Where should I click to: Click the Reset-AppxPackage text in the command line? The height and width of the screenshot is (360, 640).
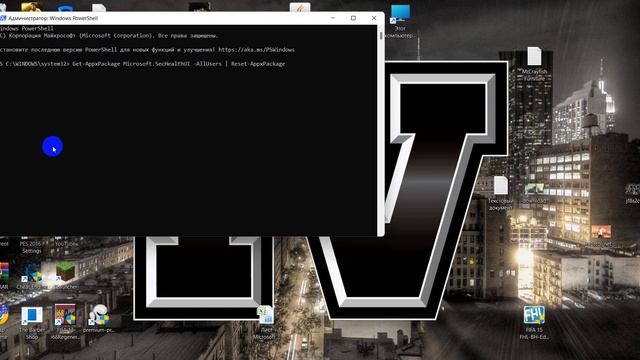[258, 64]
